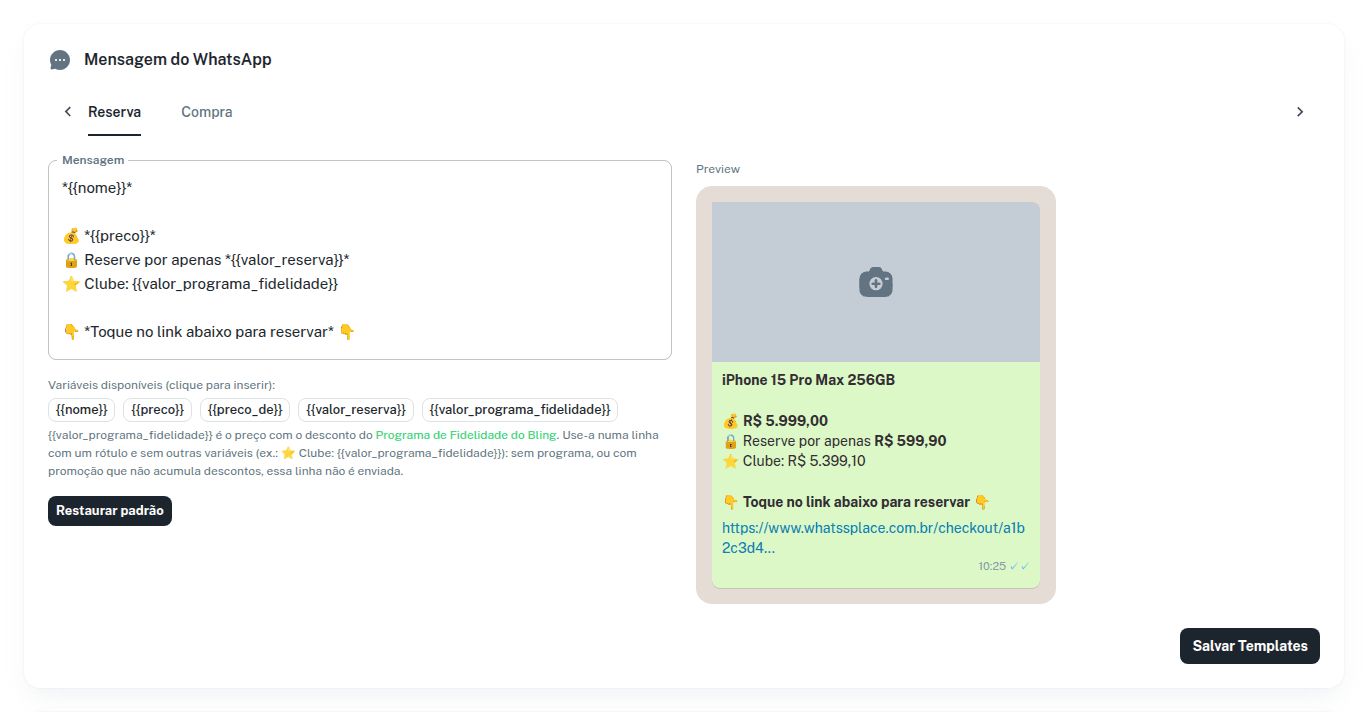Click the left arrow to scroll tabs back
Viewport: 1368px width, 712px height.
pos(67,112)
